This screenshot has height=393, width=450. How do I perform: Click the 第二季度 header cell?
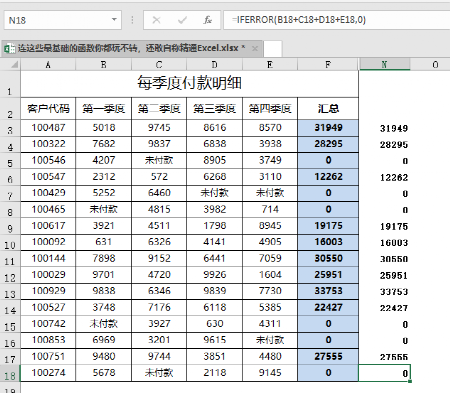coord(159,109)
